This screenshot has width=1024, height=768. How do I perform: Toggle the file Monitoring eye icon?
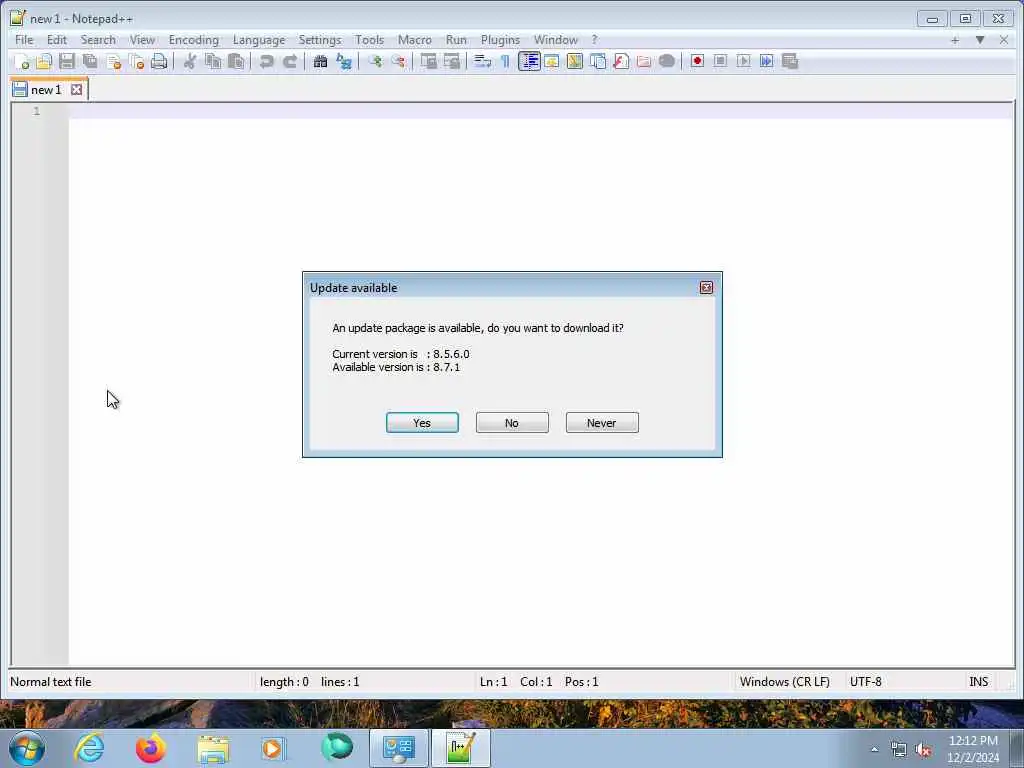667,61
